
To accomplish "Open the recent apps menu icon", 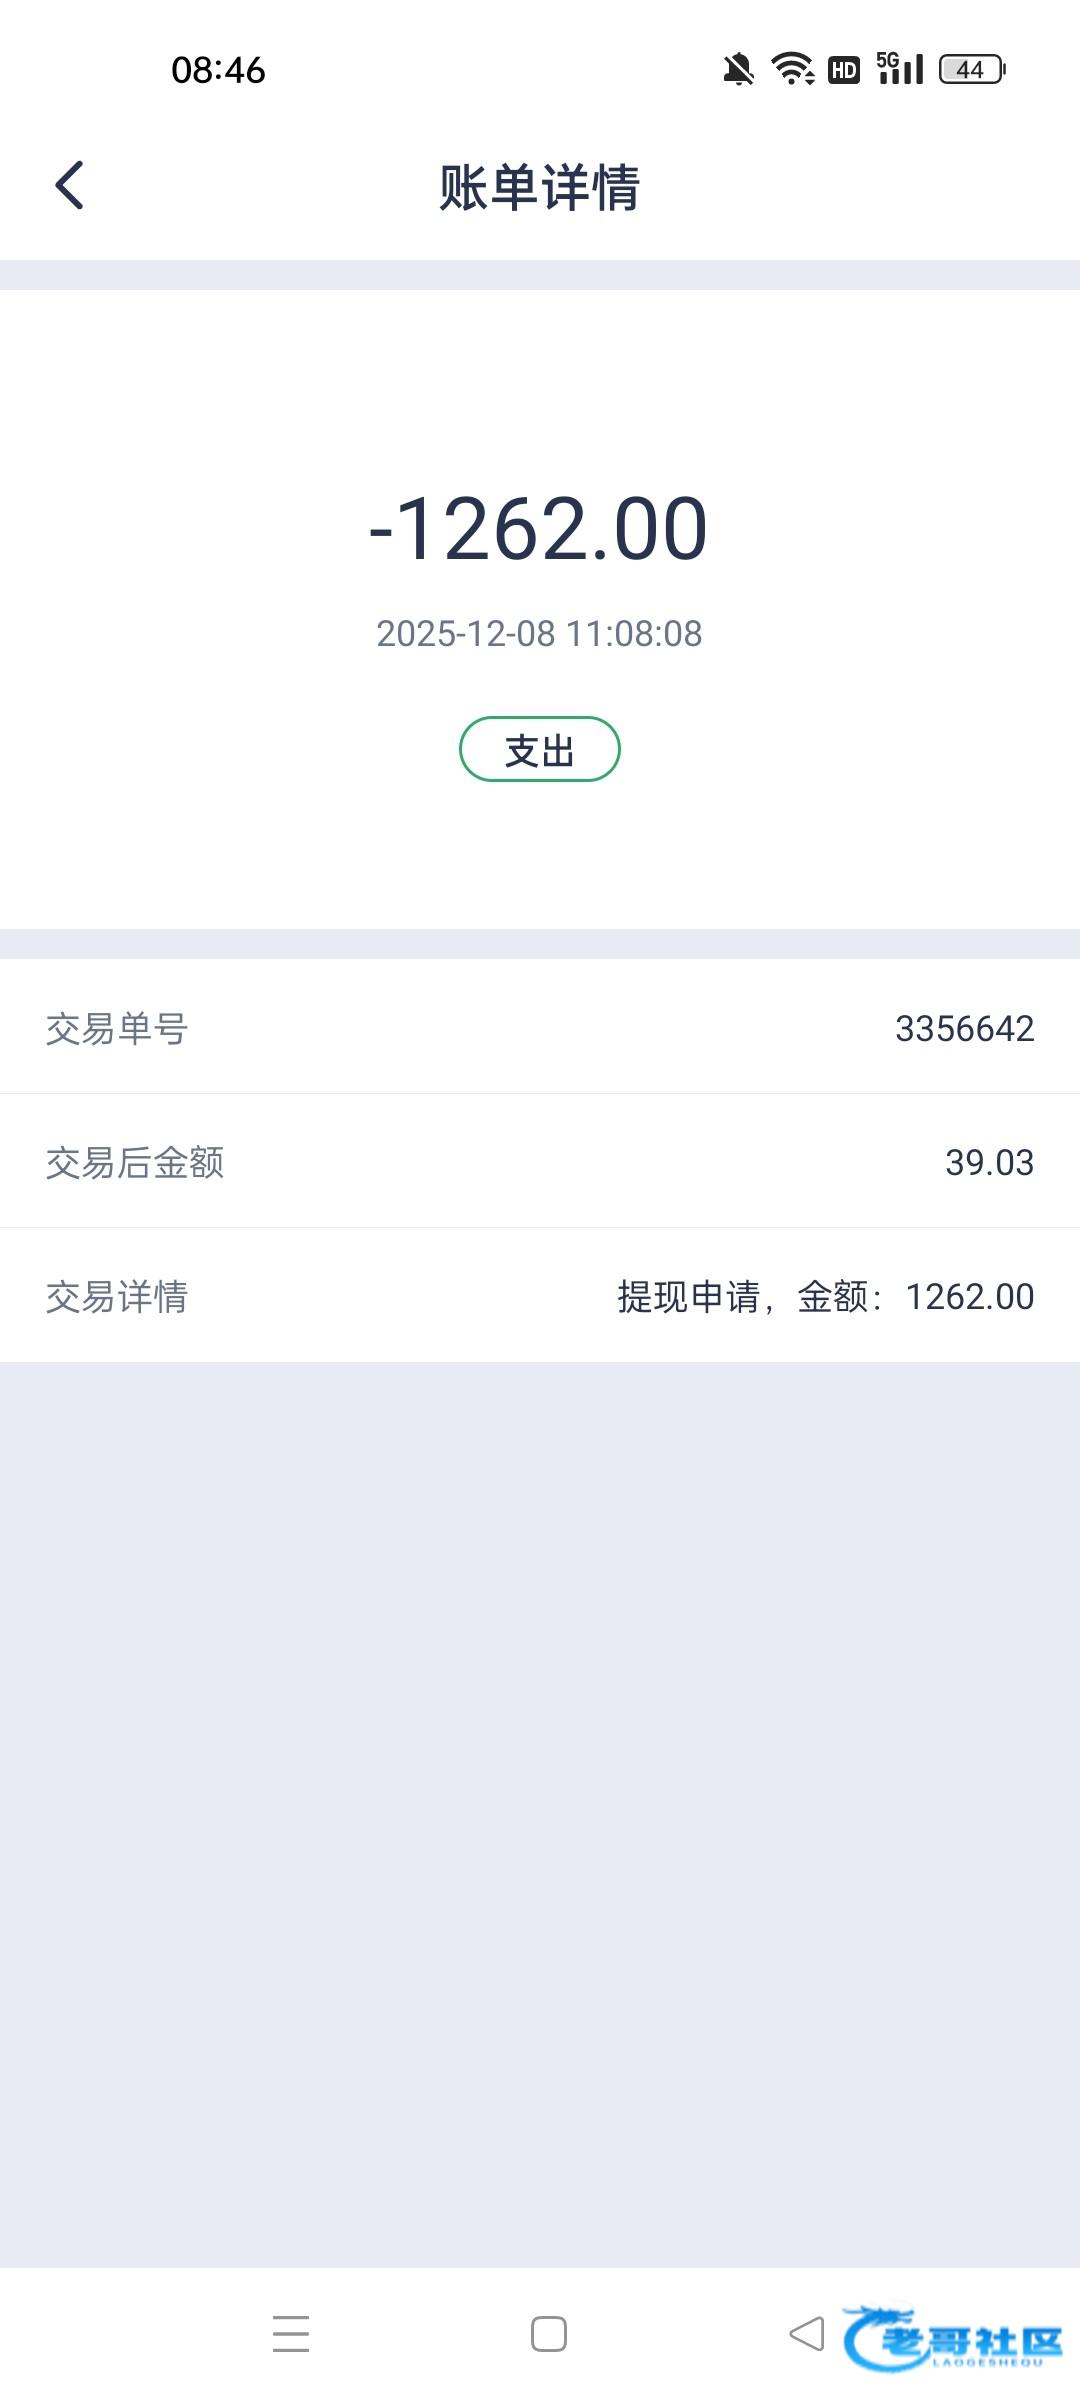I will (x=291, y=2334).
